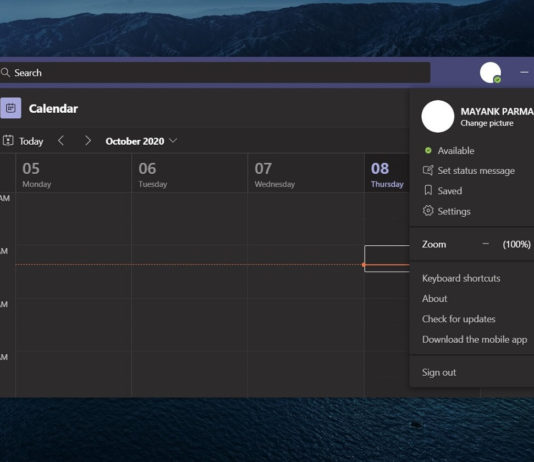Open the About submenu
The image size is (534, 462).
coord(434,299)
